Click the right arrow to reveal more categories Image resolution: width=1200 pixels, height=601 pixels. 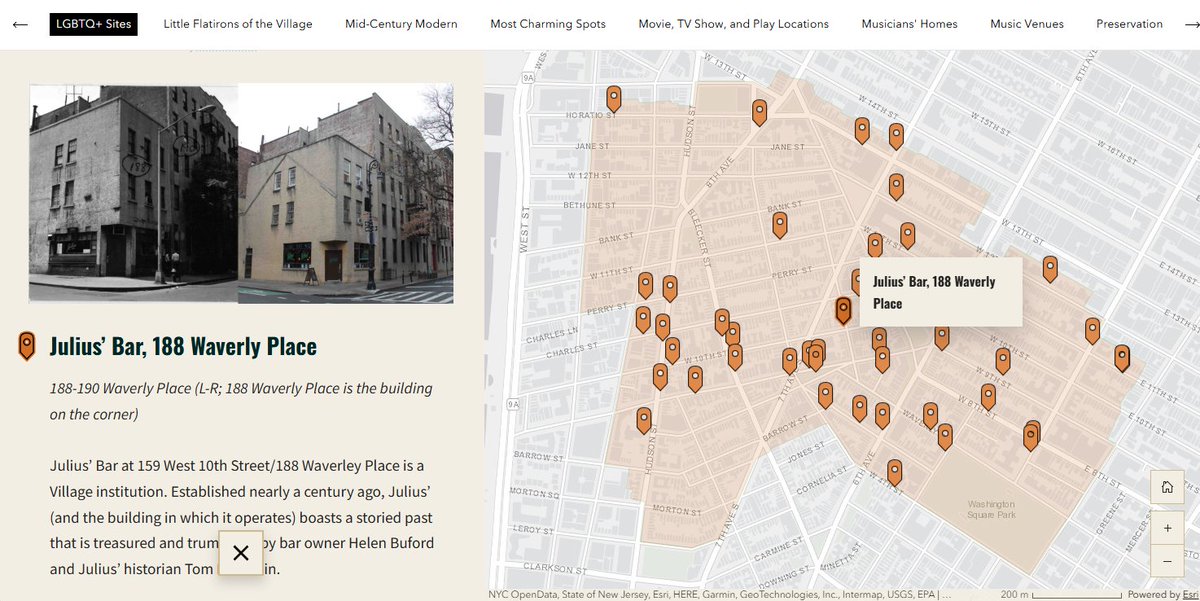[x=1189, y=23]
